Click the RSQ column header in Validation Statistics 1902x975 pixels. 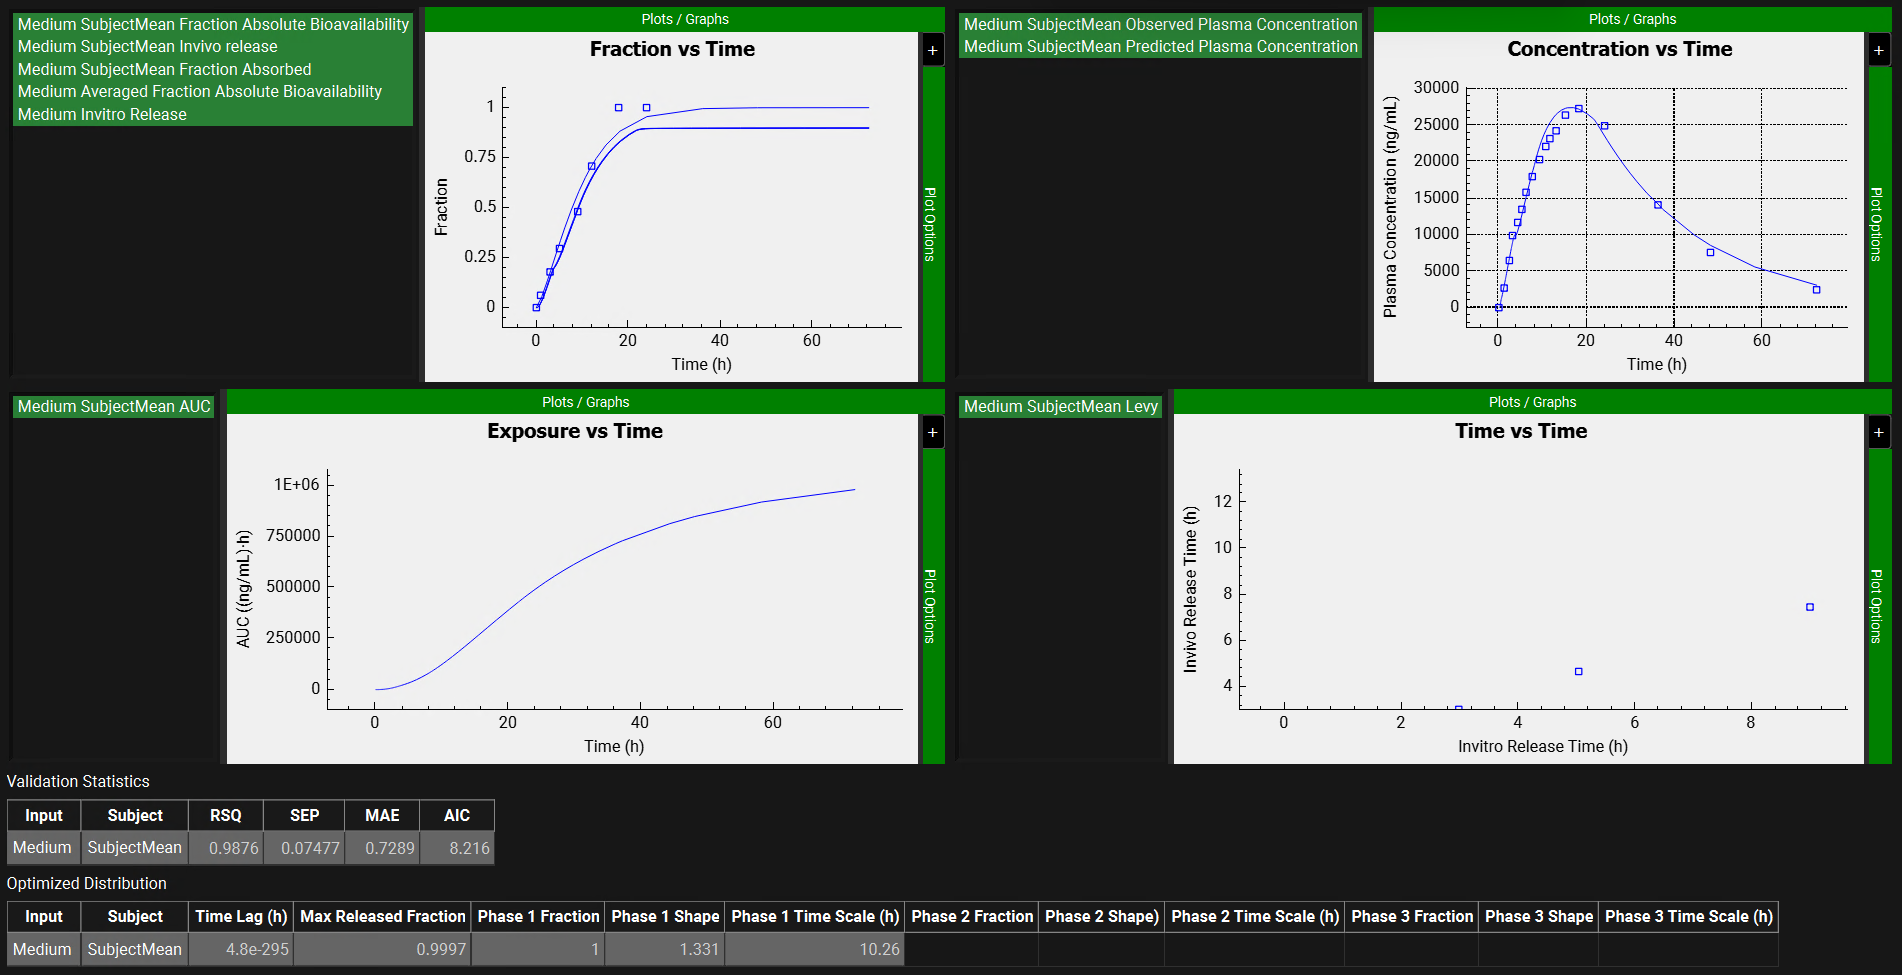coord(226,815)
